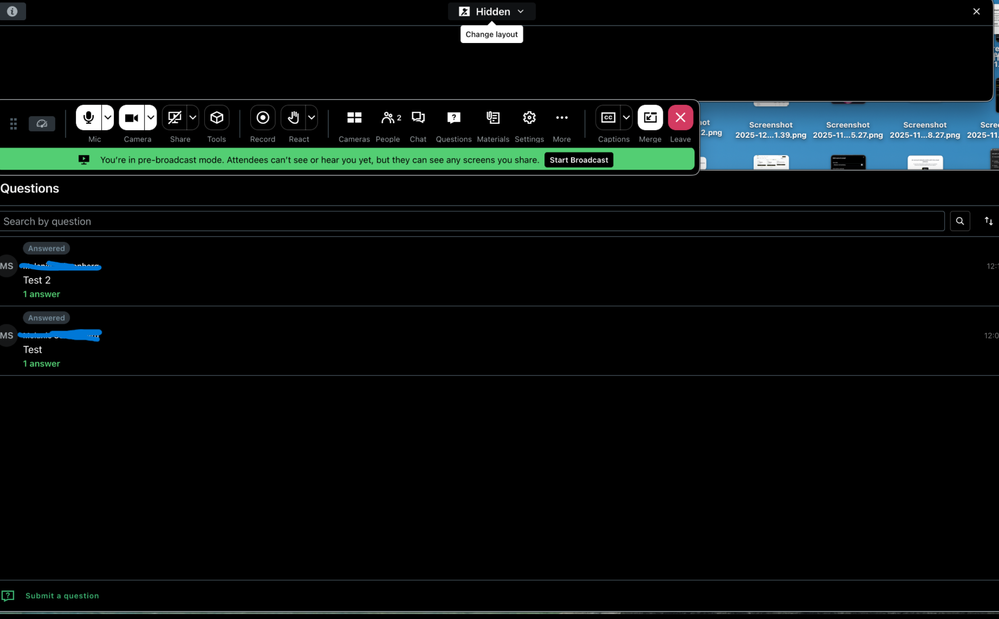Open the Chat panel
Screen dimensions: 999x619
click(418, 118)
